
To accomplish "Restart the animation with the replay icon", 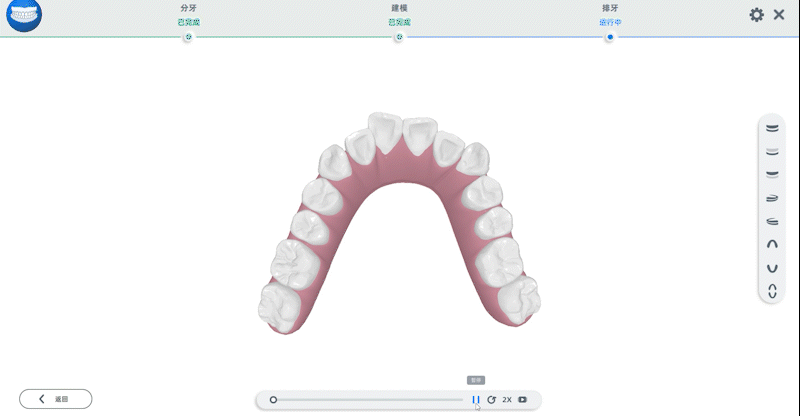I will point(491,399).
